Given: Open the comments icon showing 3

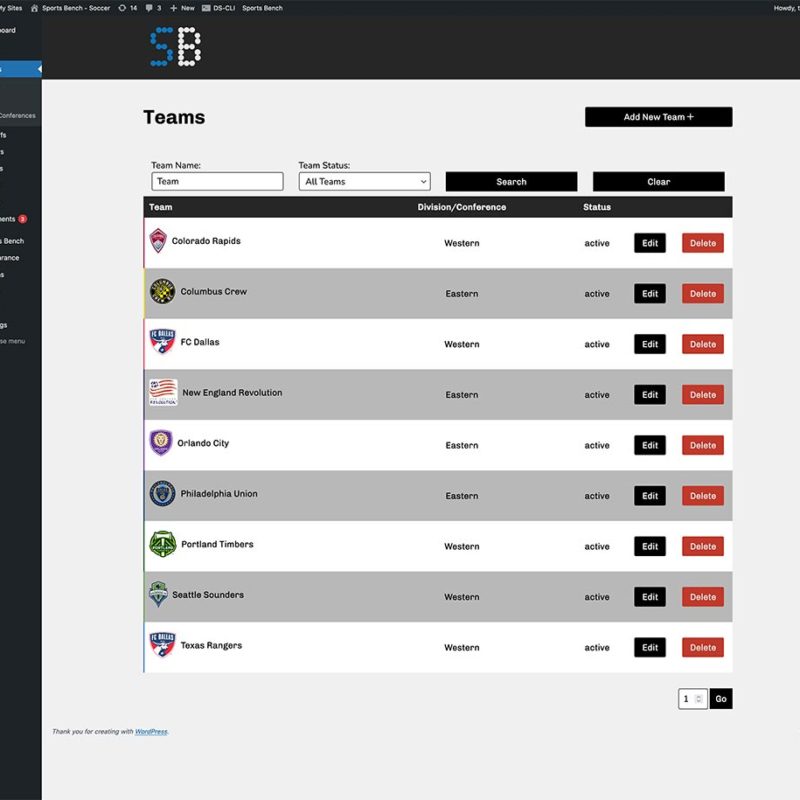Looking at the screenshot, I should click(153, 8).
